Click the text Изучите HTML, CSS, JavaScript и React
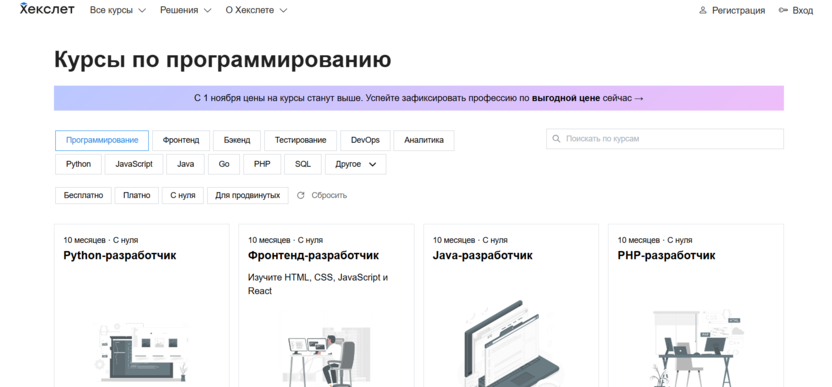 [x=318, y=284]
